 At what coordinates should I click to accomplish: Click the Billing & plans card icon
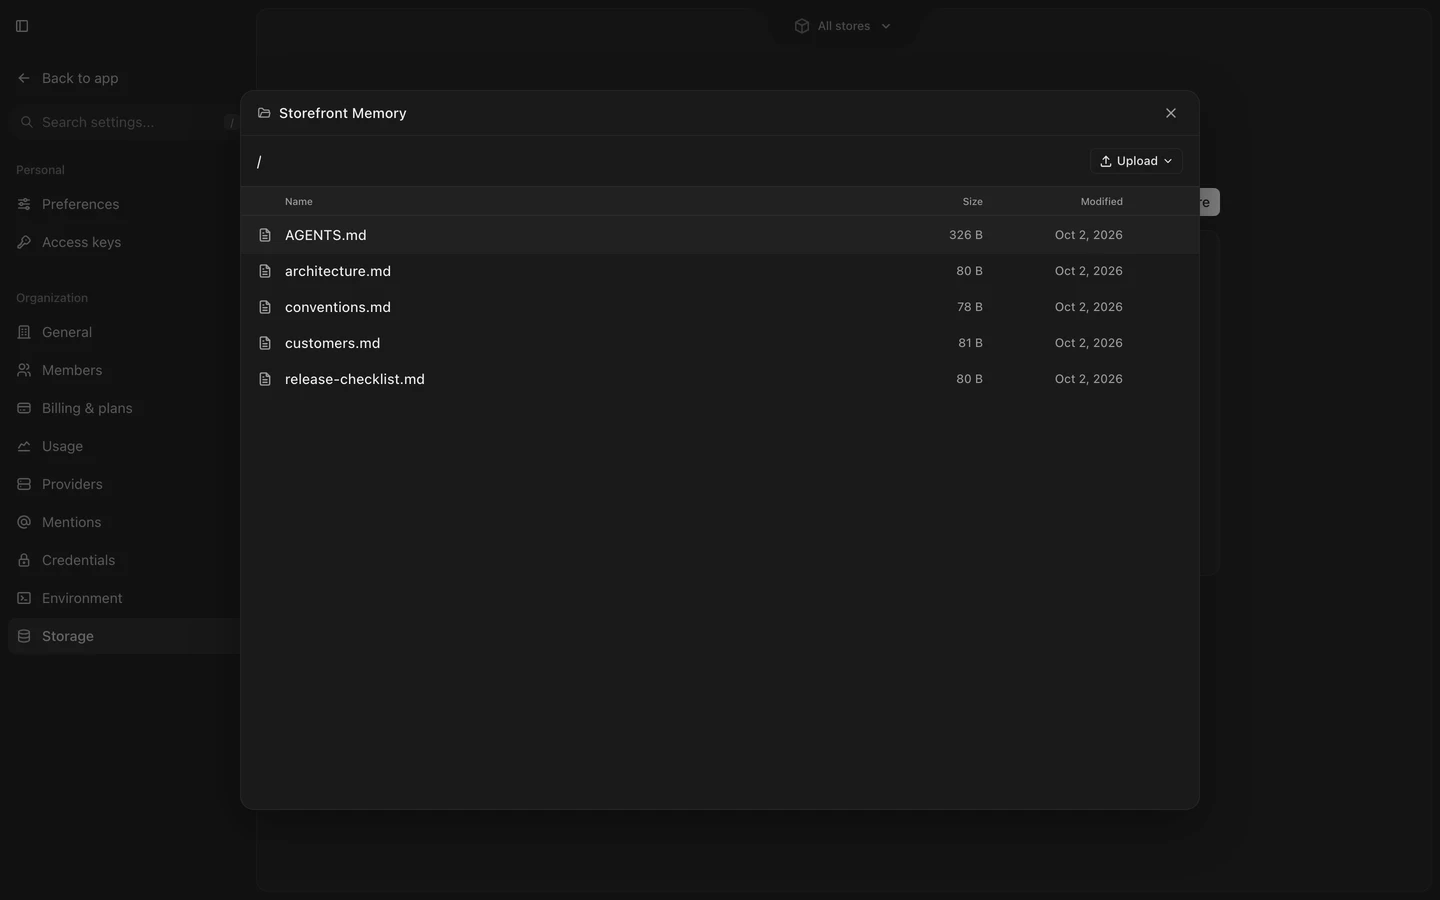[24, 408]
